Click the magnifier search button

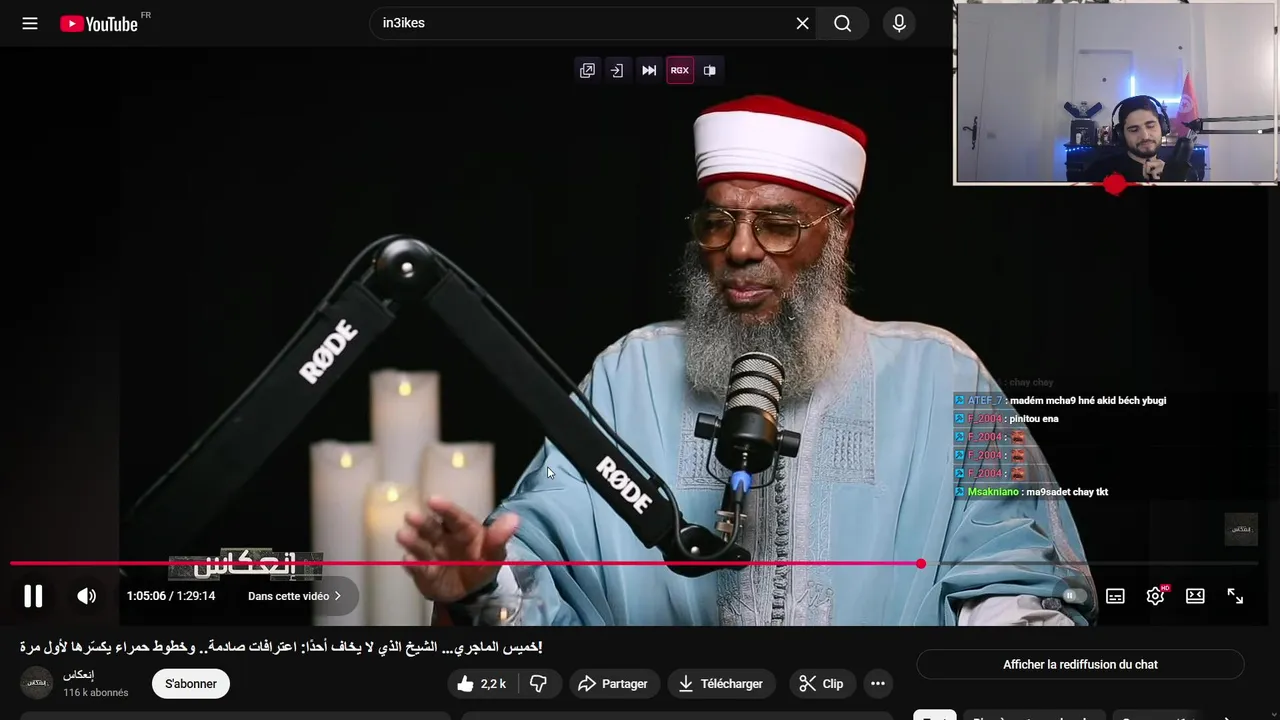(843, 23)
